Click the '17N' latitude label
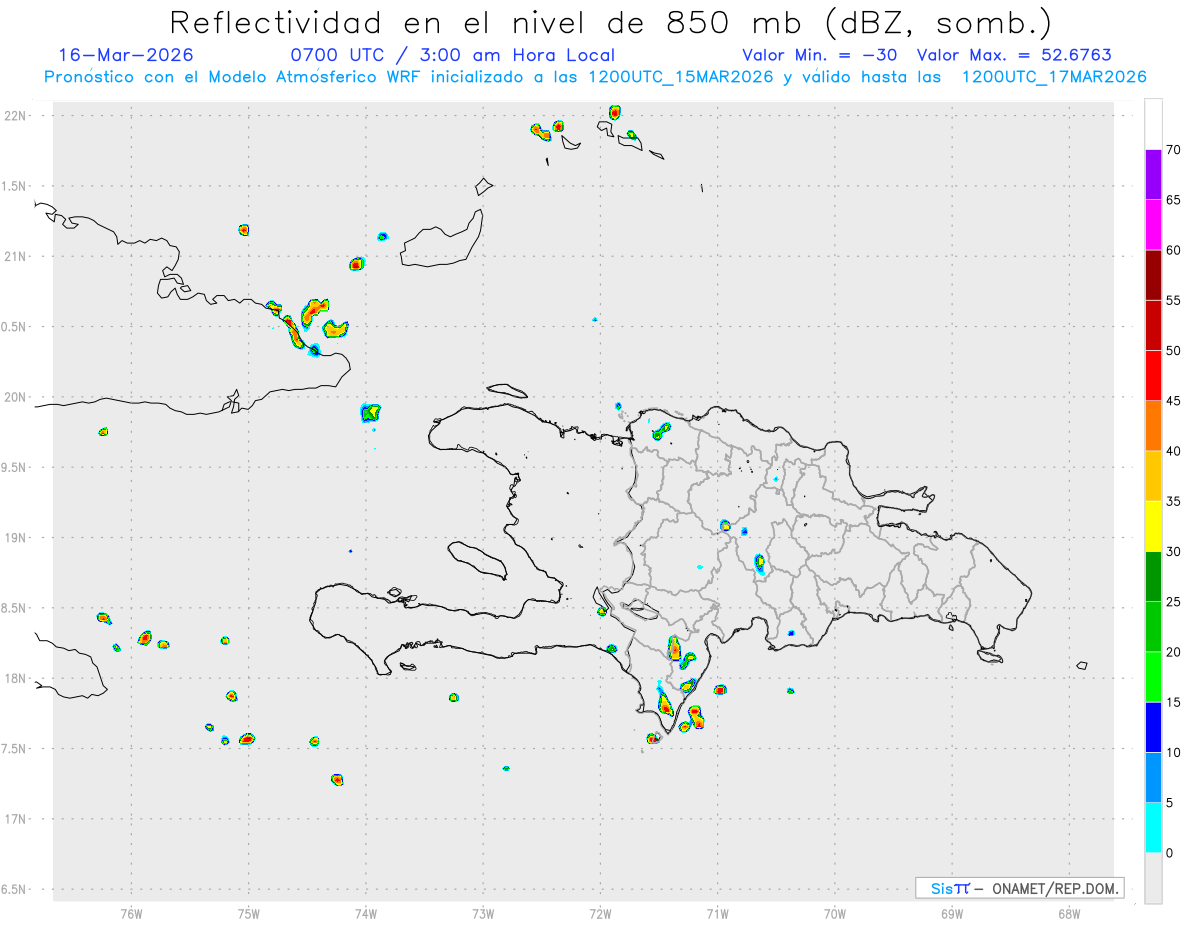The width and height of the screenshot is (1200, 927). pyautogui.click(x=15, y=819)
